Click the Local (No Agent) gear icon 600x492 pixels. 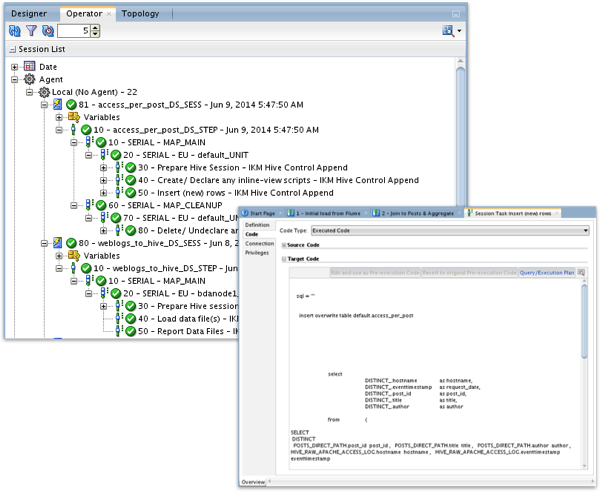tap(44, 92)
